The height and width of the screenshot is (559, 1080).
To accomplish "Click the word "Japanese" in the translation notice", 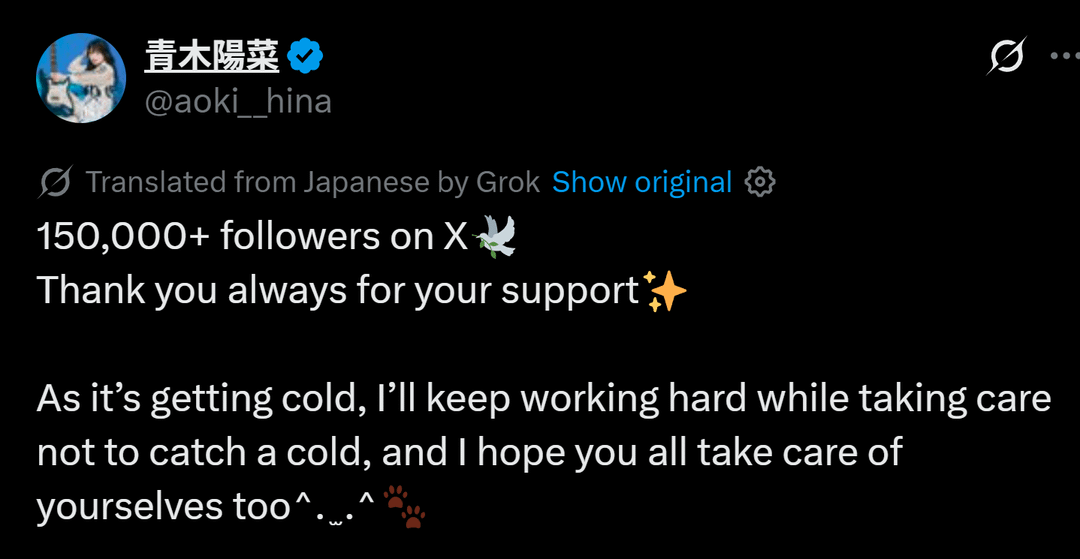I will click(366, 182).
